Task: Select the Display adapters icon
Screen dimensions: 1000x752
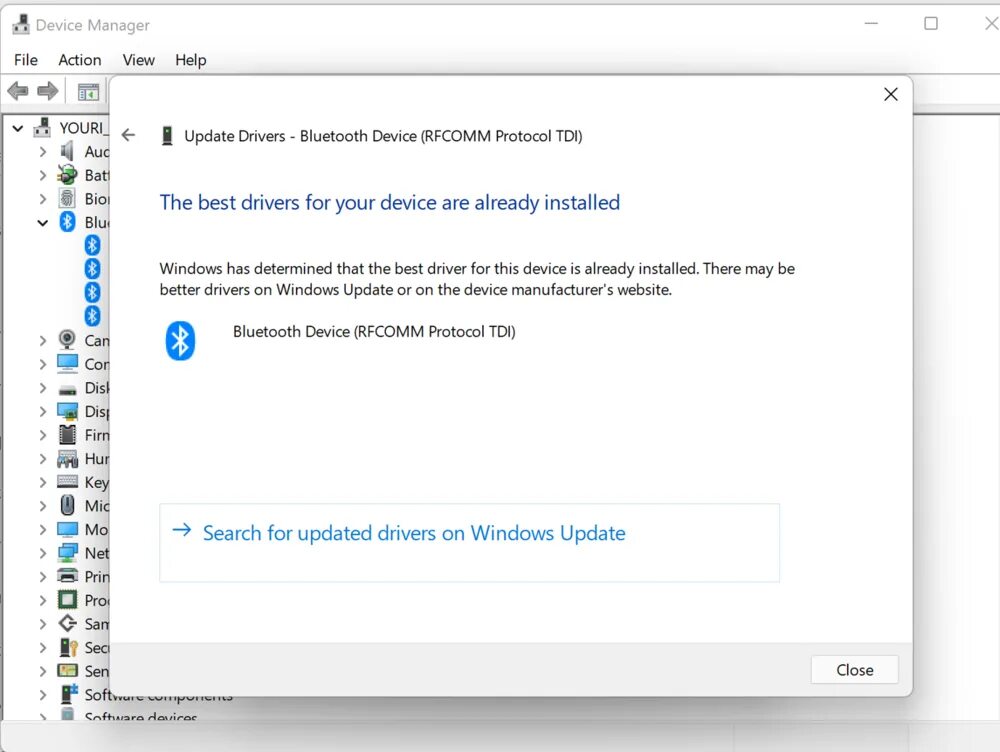Action: 67,411
